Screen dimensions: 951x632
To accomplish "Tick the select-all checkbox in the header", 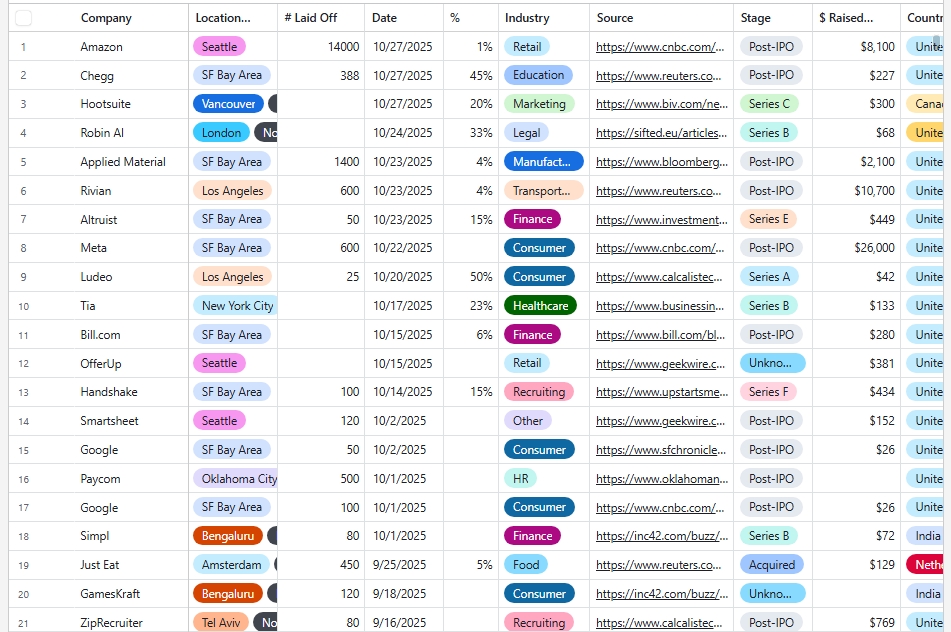I will pyautogui.click(x=24, y=18).
